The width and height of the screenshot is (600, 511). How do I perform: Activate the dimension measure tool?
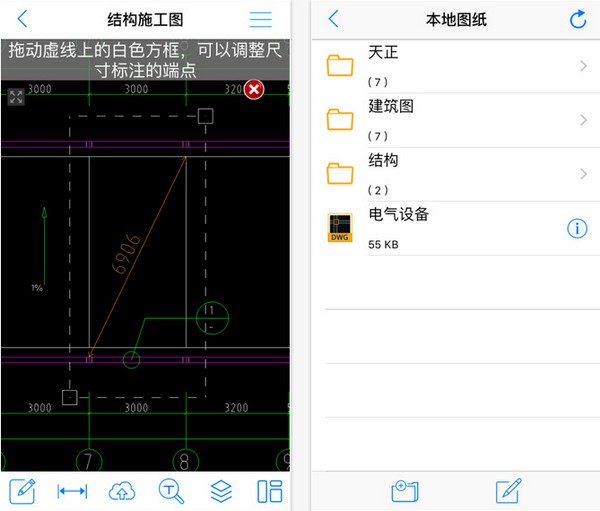point(72,491)
